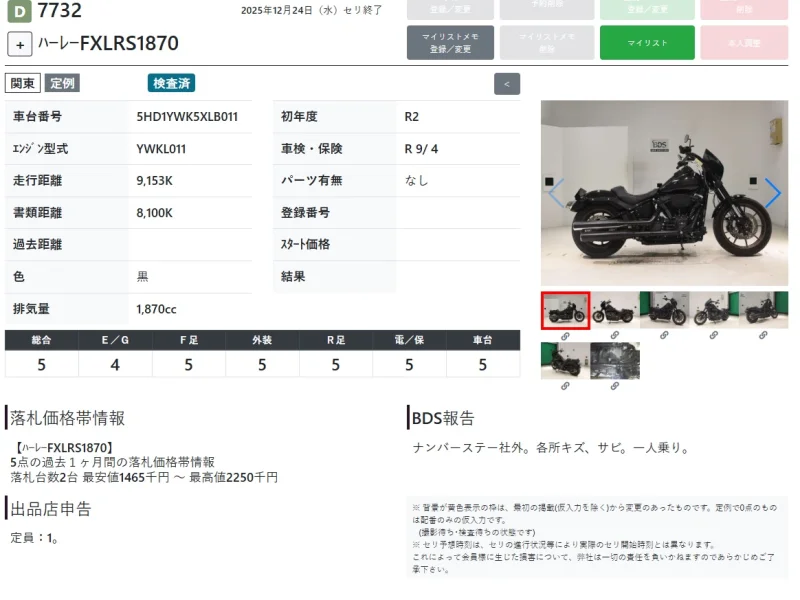Click the blue 検査済 badge
The height and width of the screenshot is (600, 800).
pos(171,83)
